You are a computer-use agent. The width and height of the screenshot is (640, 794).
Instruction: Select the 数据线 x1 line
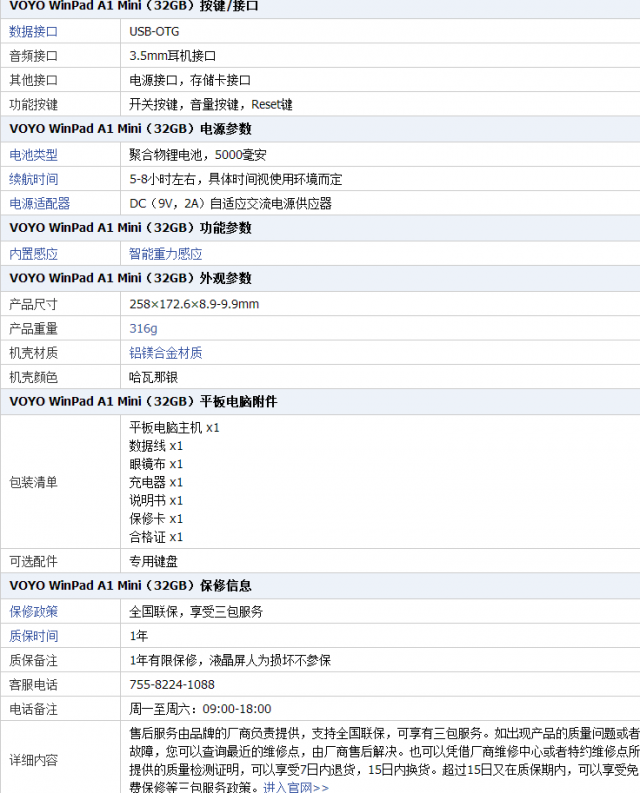pos(156,446)
